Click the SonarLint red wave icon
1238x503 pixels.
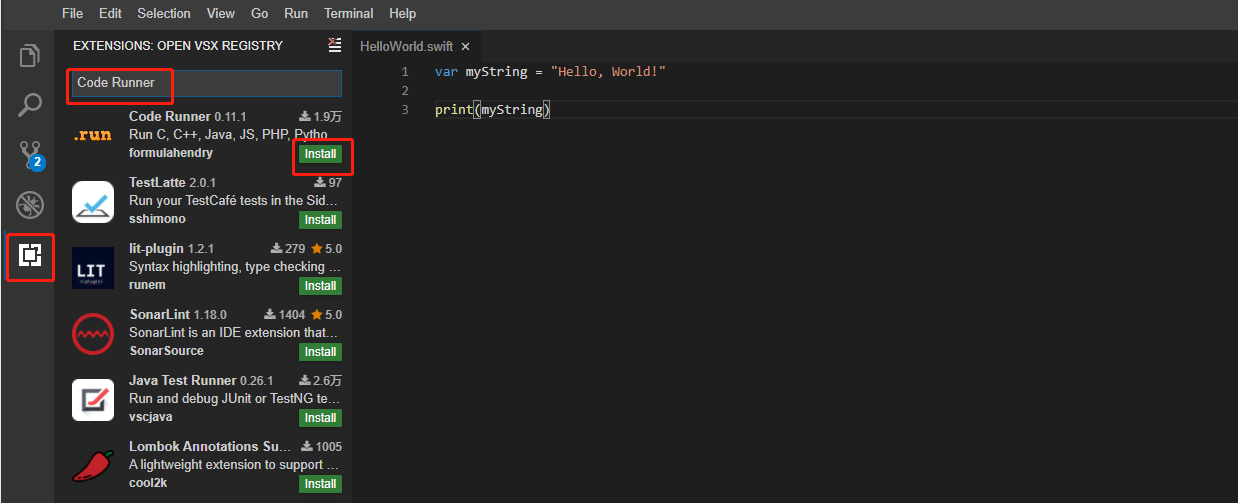[x=93, y=334]
